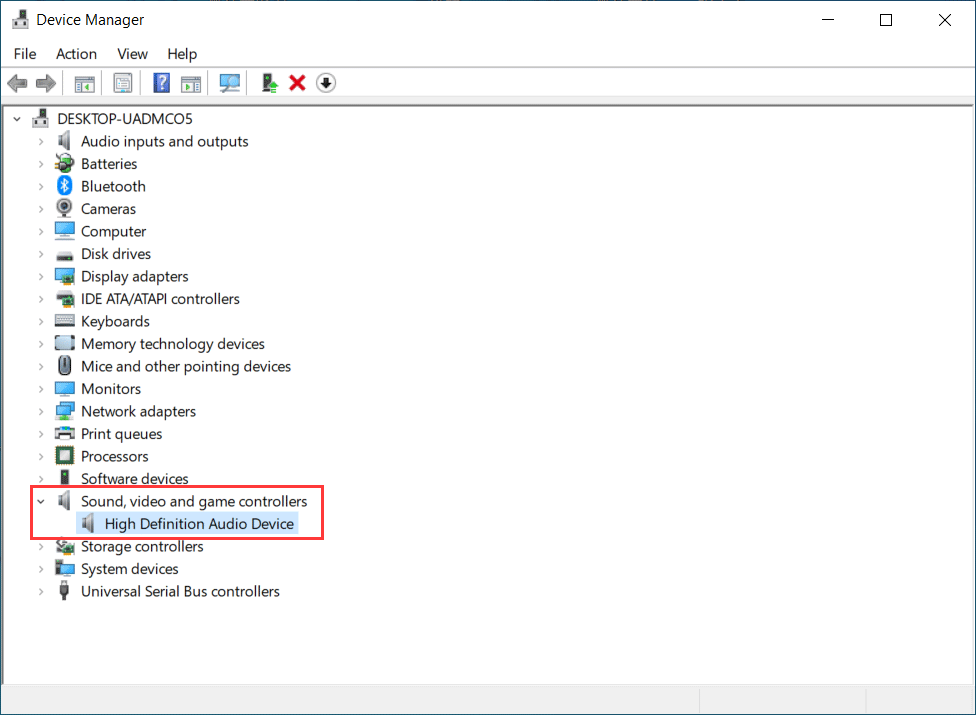Select the IDE ATA/ATAPI controllers label
The image size is (976, 715).
pos(160,299)
